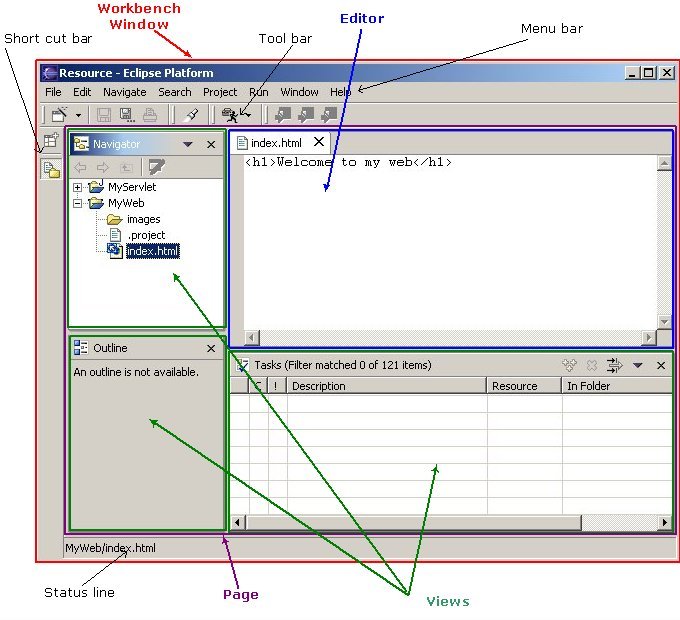
Task: Click the Print toolbar icon
Action: pos(148,115)
